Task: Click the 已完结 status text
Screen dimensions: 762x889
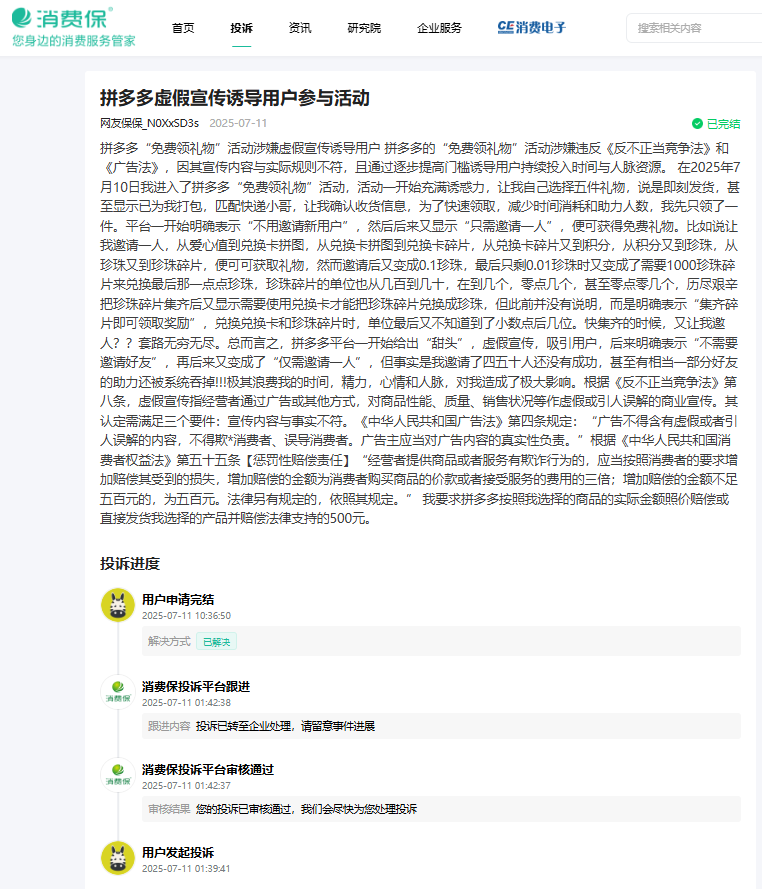Action: (x=723, y=124)
